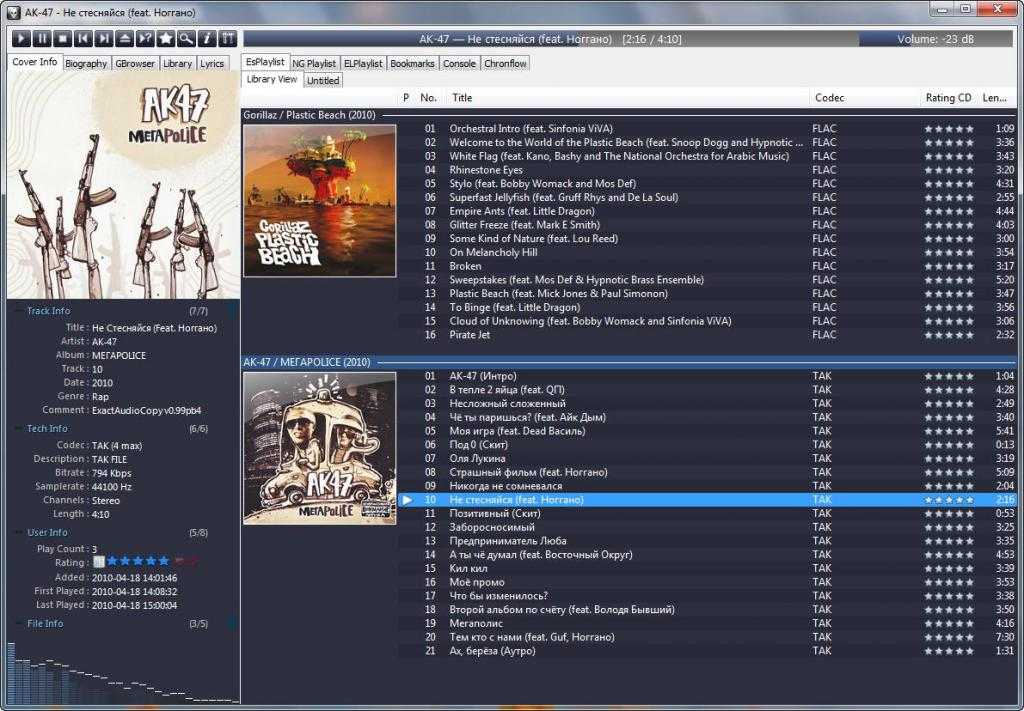Image resolution: width=1024 pixels, height=711 pixels.
Task: Switch to the Biography tab
Action: [x=86, y=63]
